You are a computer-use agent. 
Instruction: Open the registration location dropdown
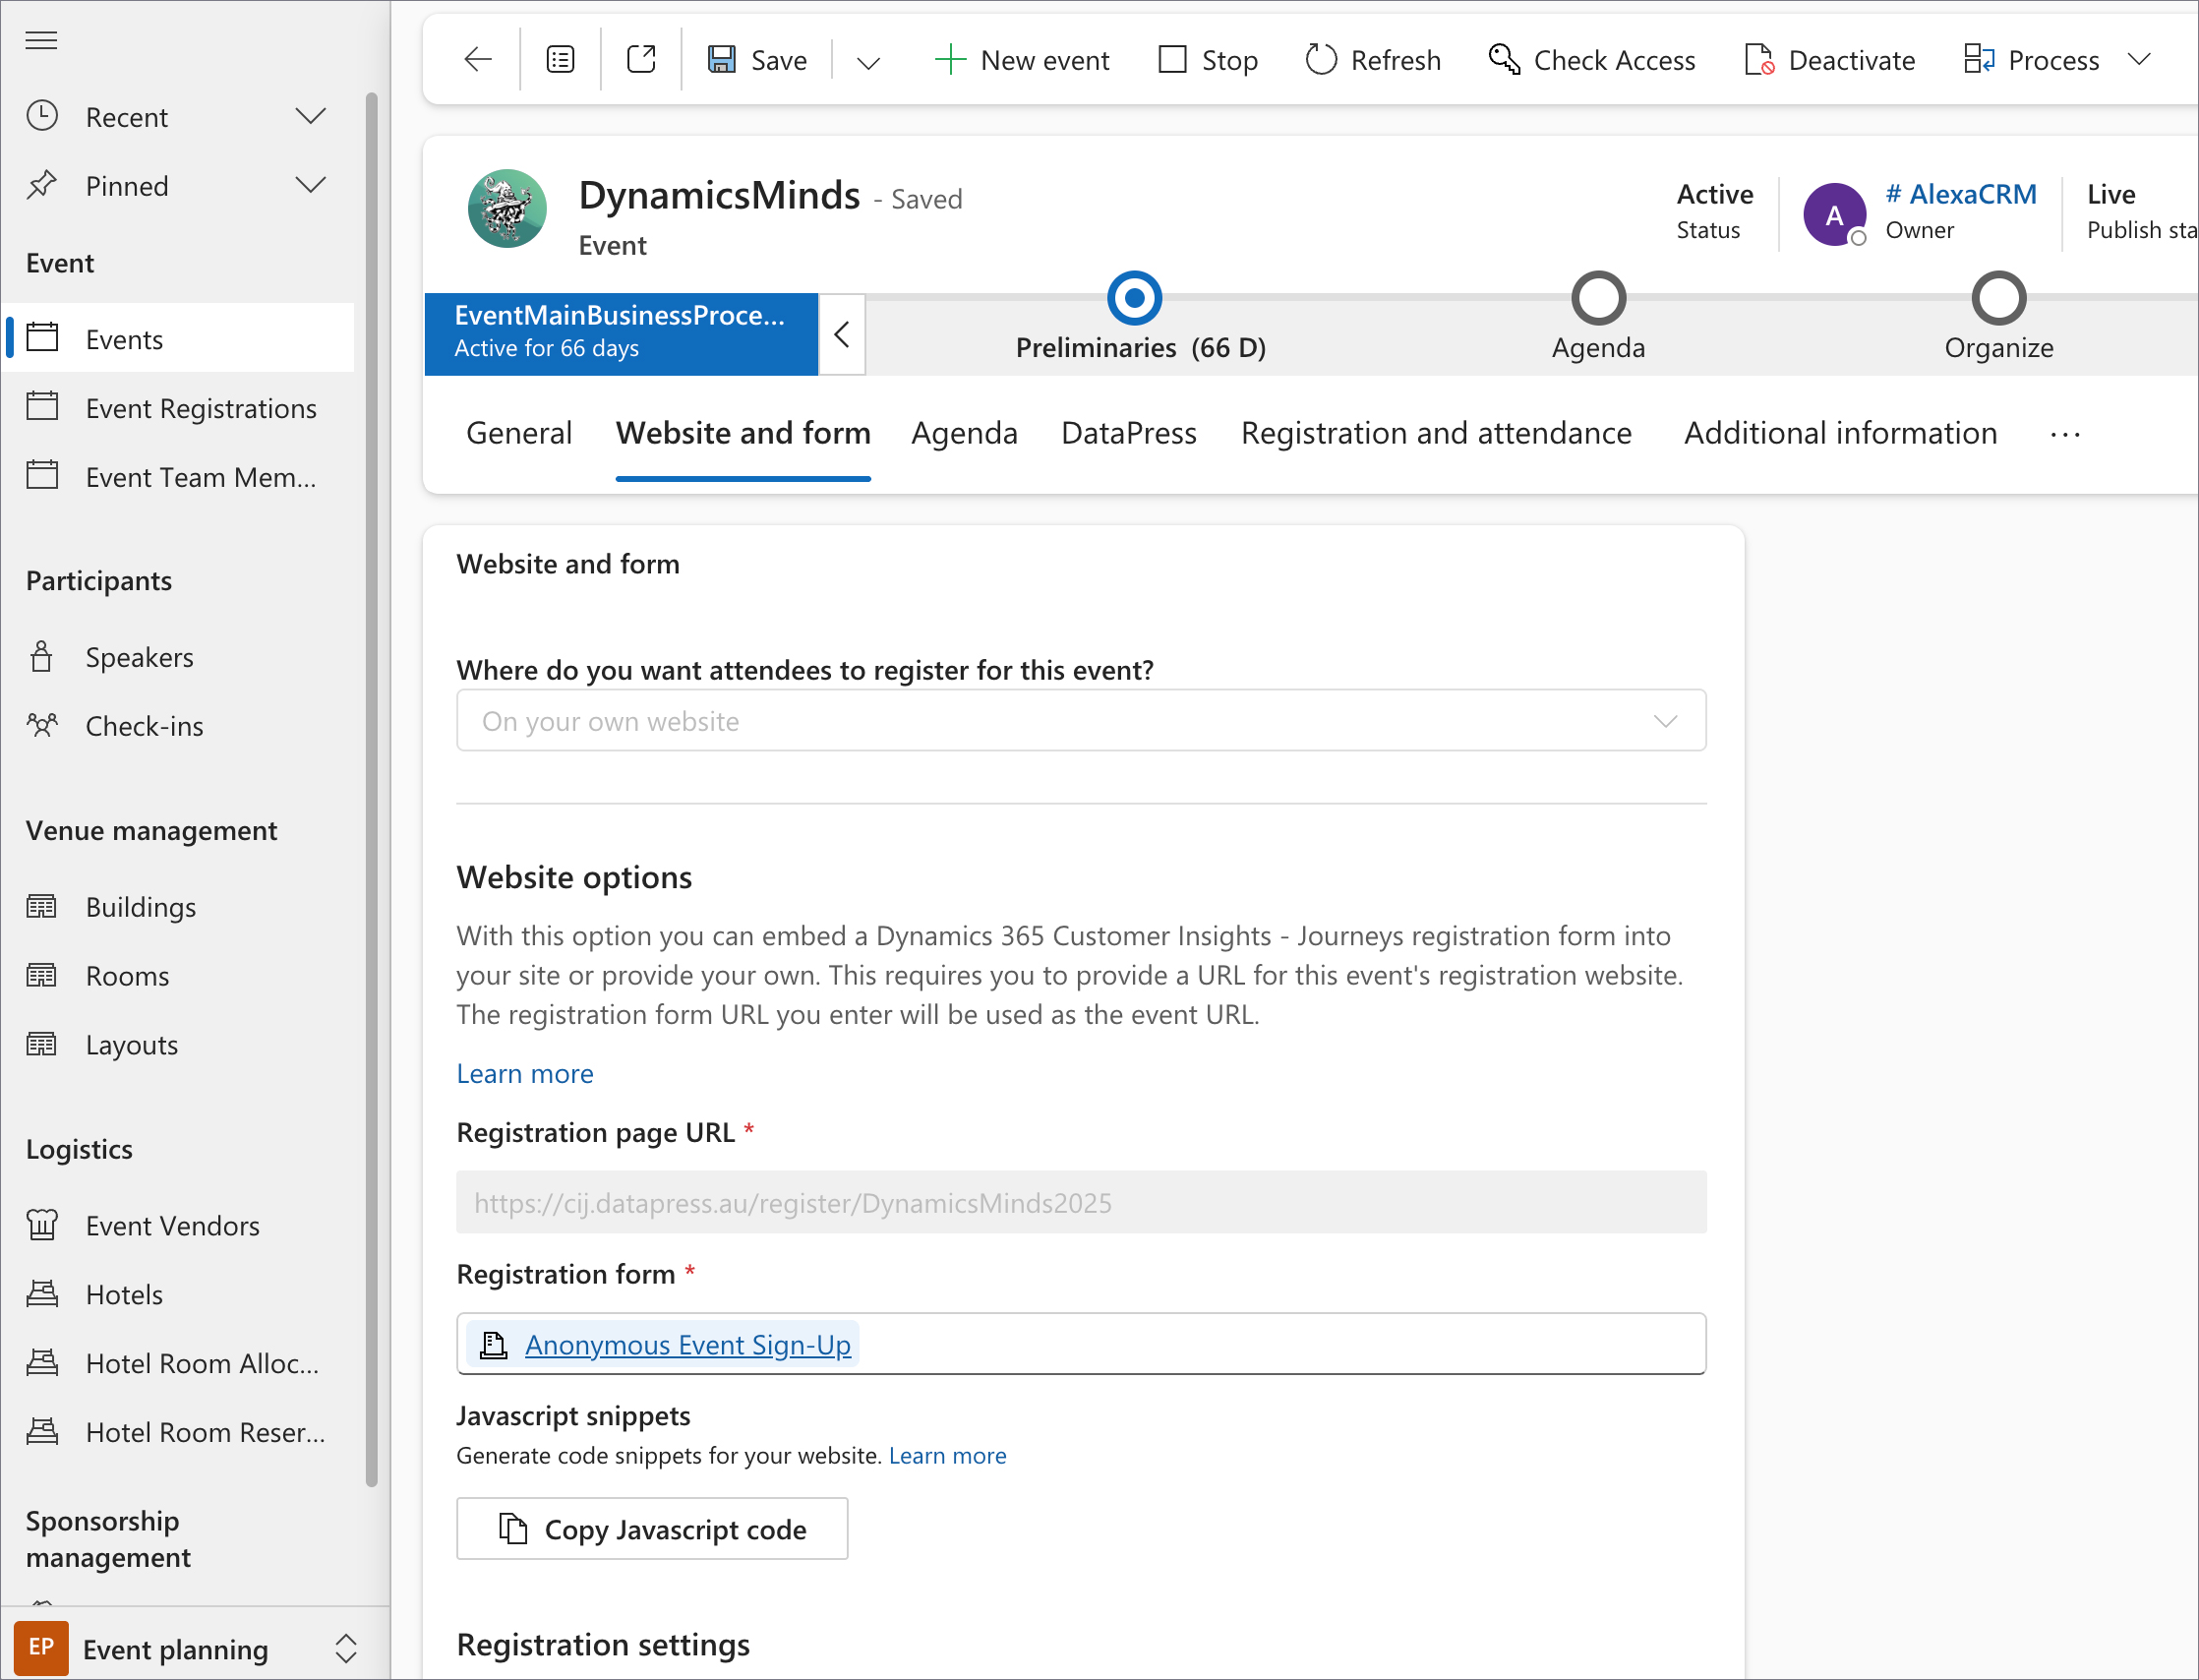point(1081,720)
